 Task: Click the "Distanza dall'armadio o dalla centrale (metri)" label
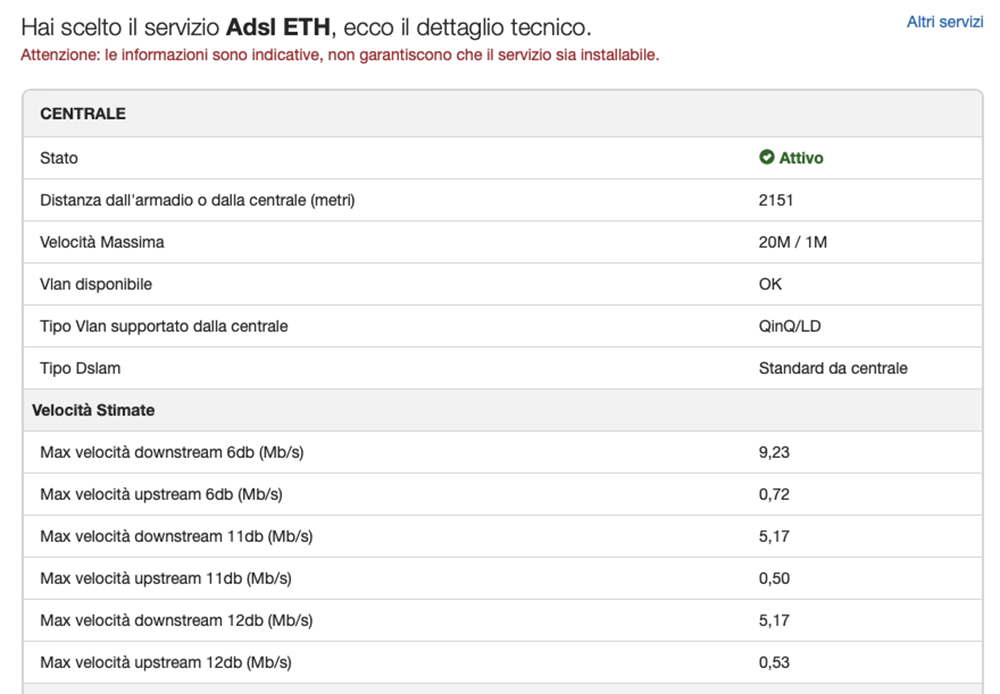pyautogui.click(x=197, y=200)
